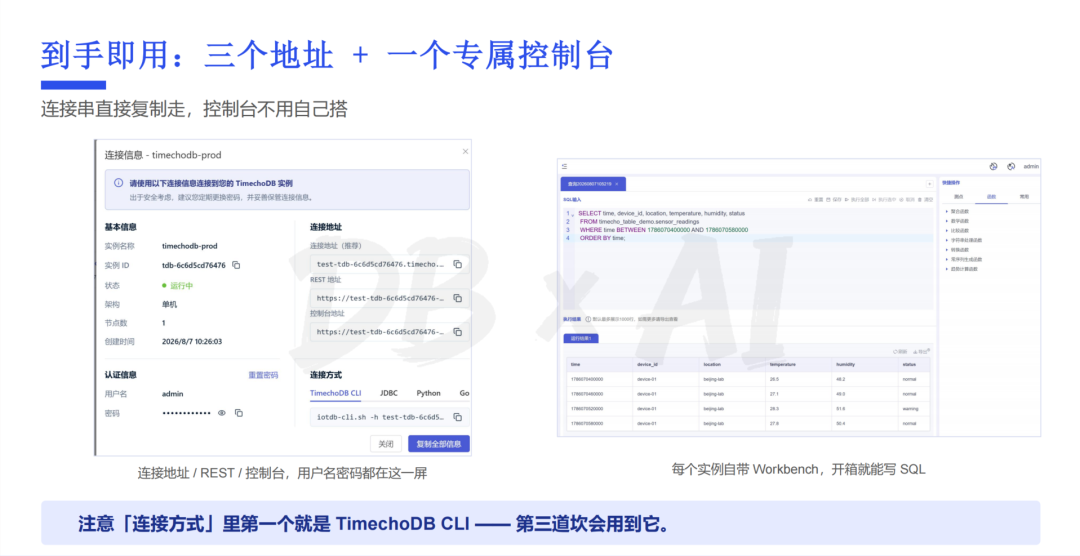1080x556 pixels.
Task: Select the 运行结果1 result tab
Action: (x=581, y=339)
